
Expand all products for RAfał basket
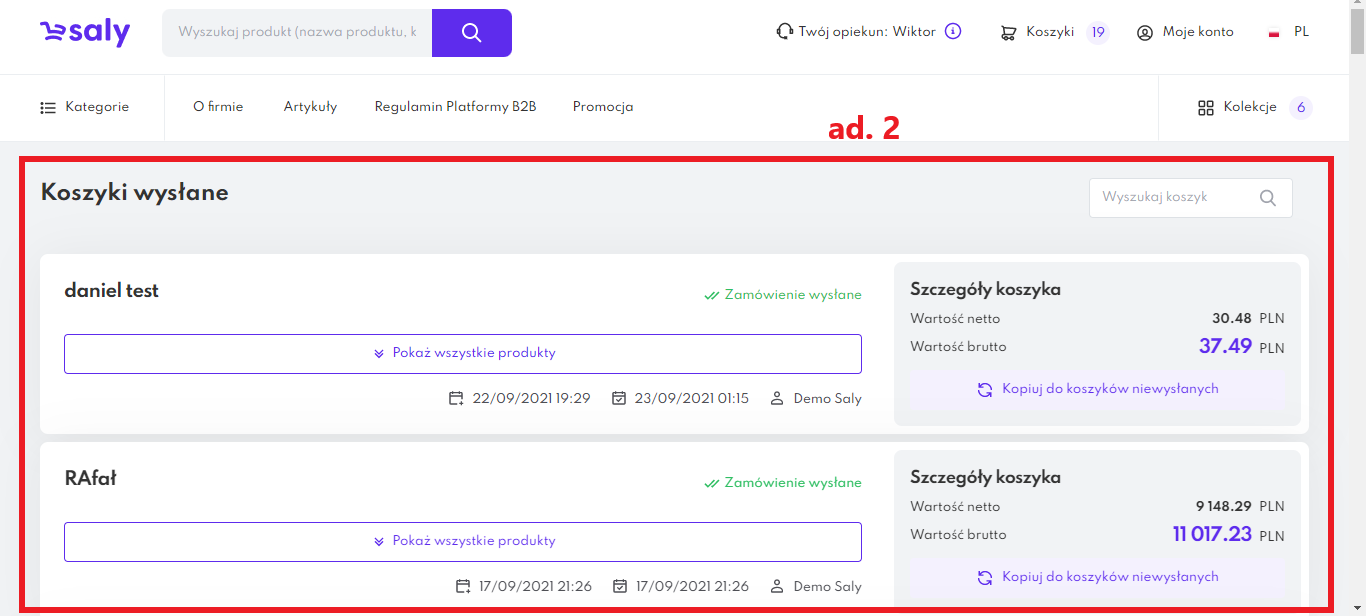tap(463, 542)
